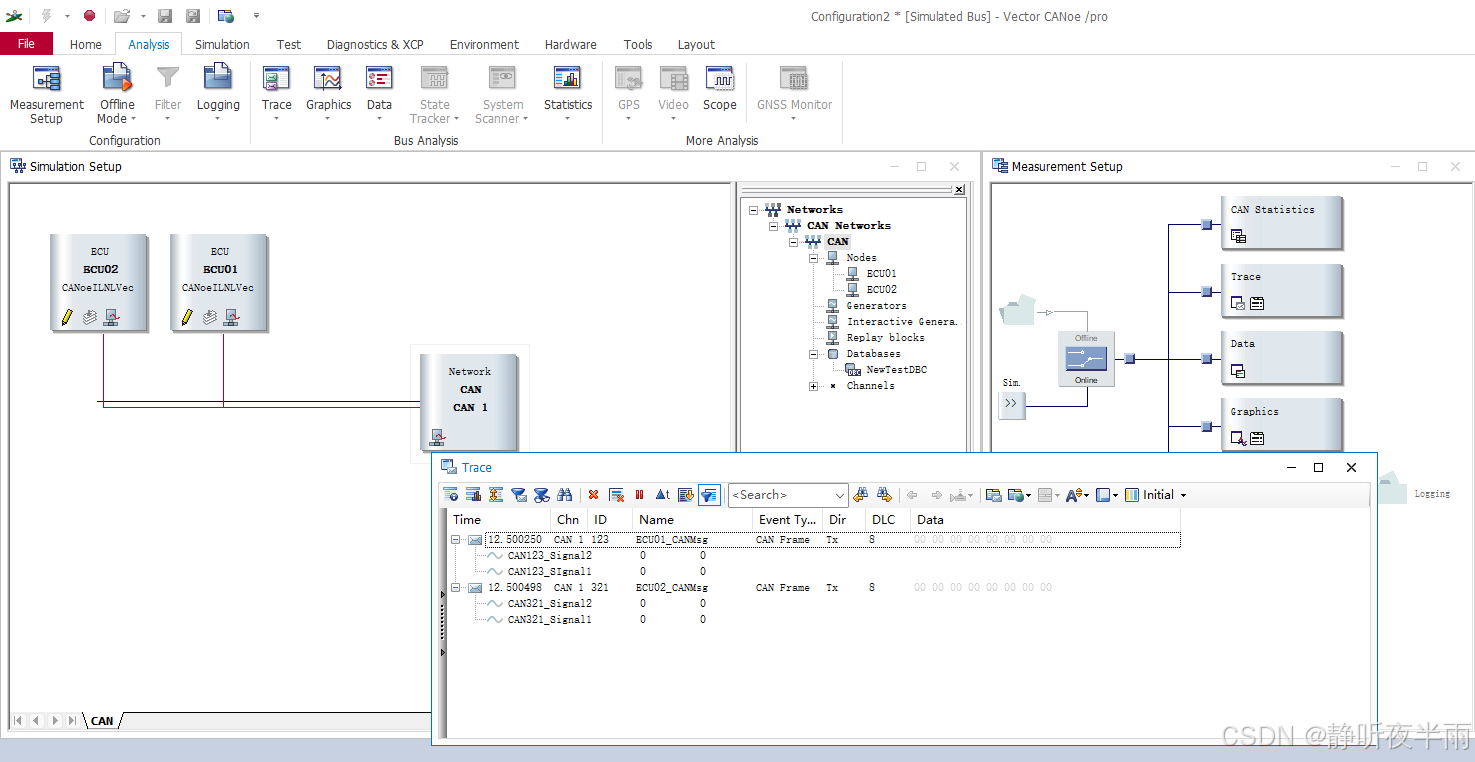This screenshot has width=1475, height=762.
Task: Collapse the Networks root tree node
Action: (753, 210)
